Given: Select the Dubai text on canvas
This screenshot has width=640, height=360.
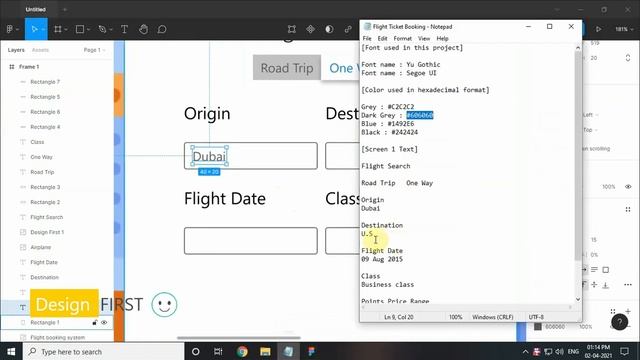Looking at the screenshot, I should point(209,156).
